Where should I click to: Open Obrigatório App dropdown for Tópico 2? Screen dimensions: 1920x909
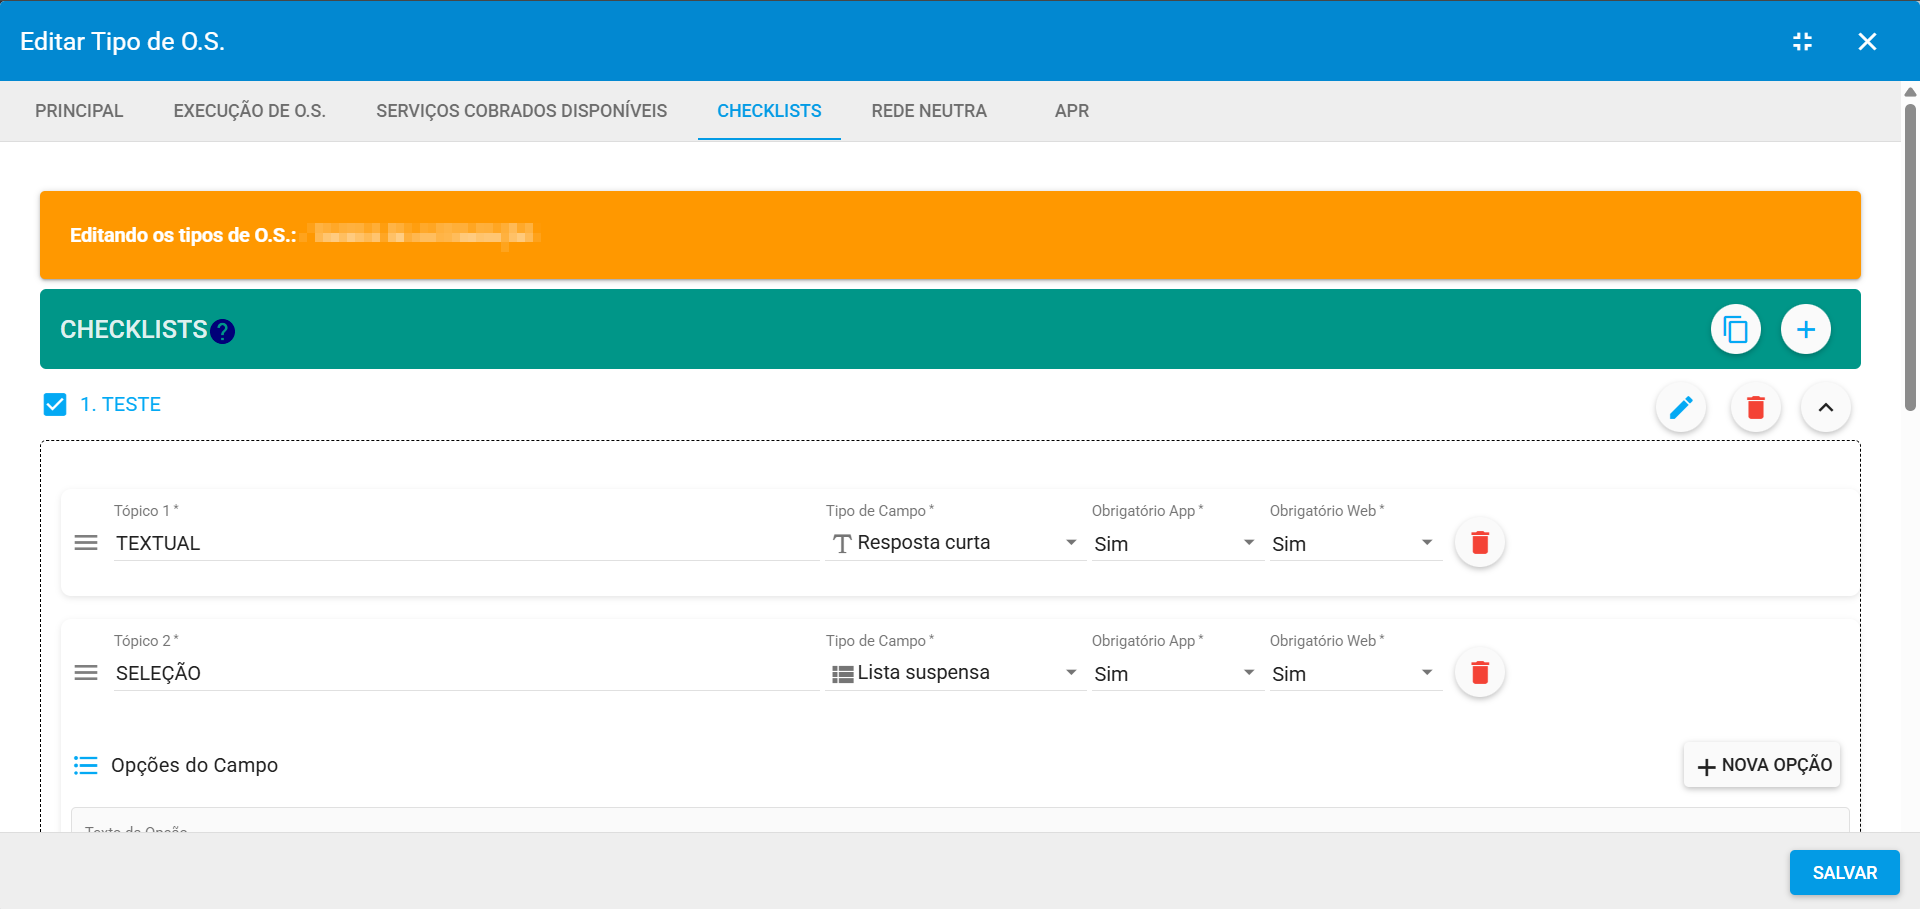click(1175, 673)
